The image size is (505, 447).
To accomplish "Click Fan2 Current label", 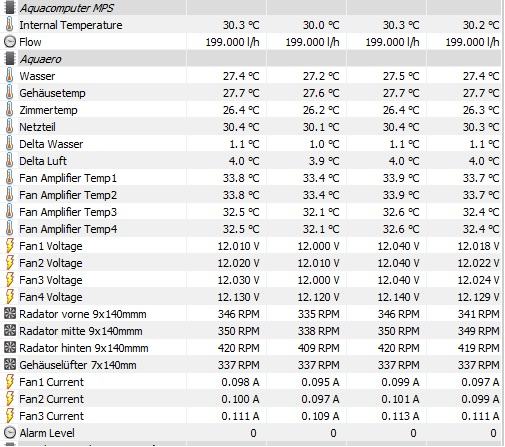I will [52, 399].
